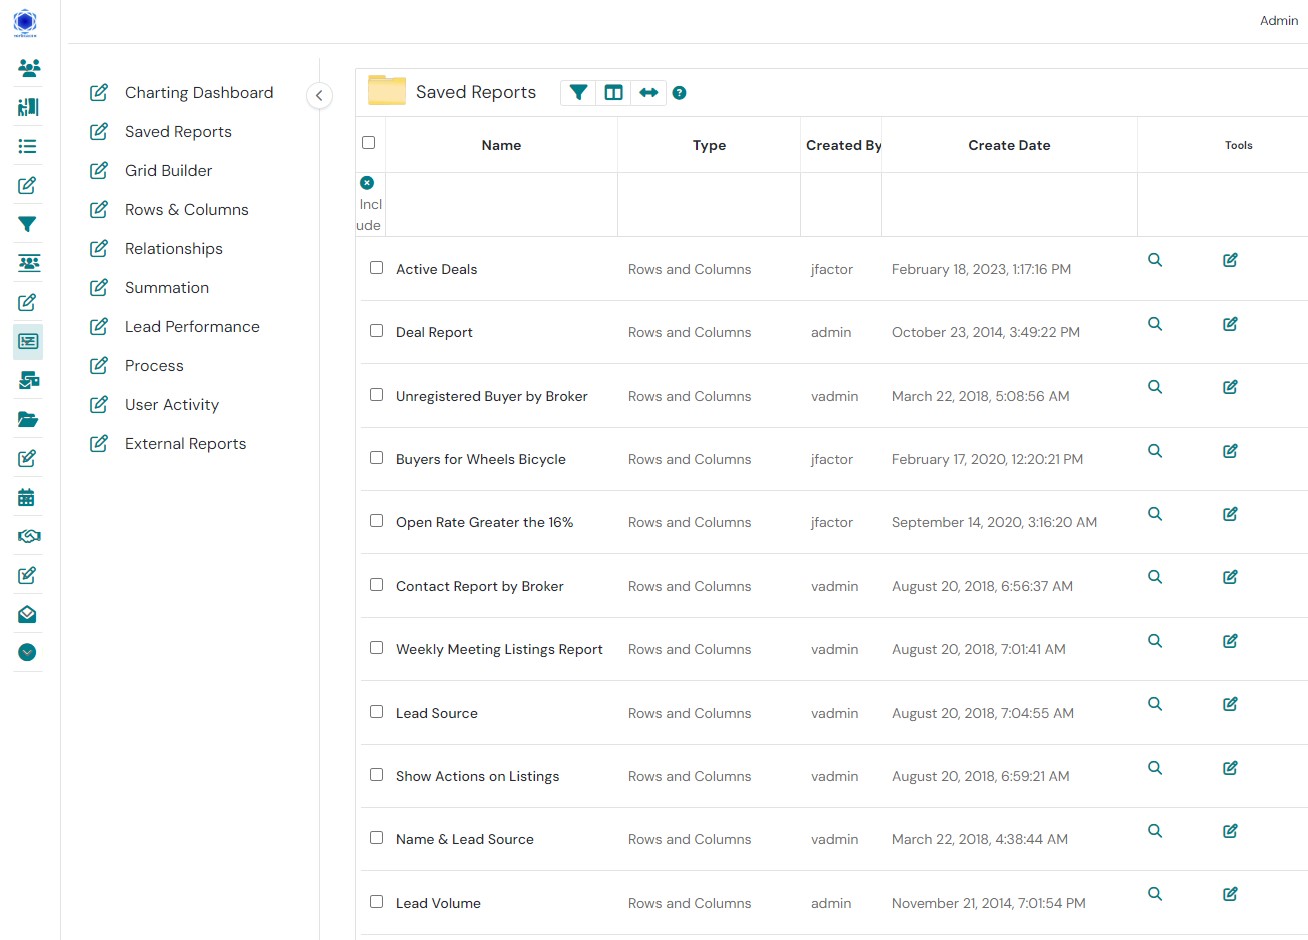
Task: Expand more sidebar items with the down chevron
Action: coord(27,652)
